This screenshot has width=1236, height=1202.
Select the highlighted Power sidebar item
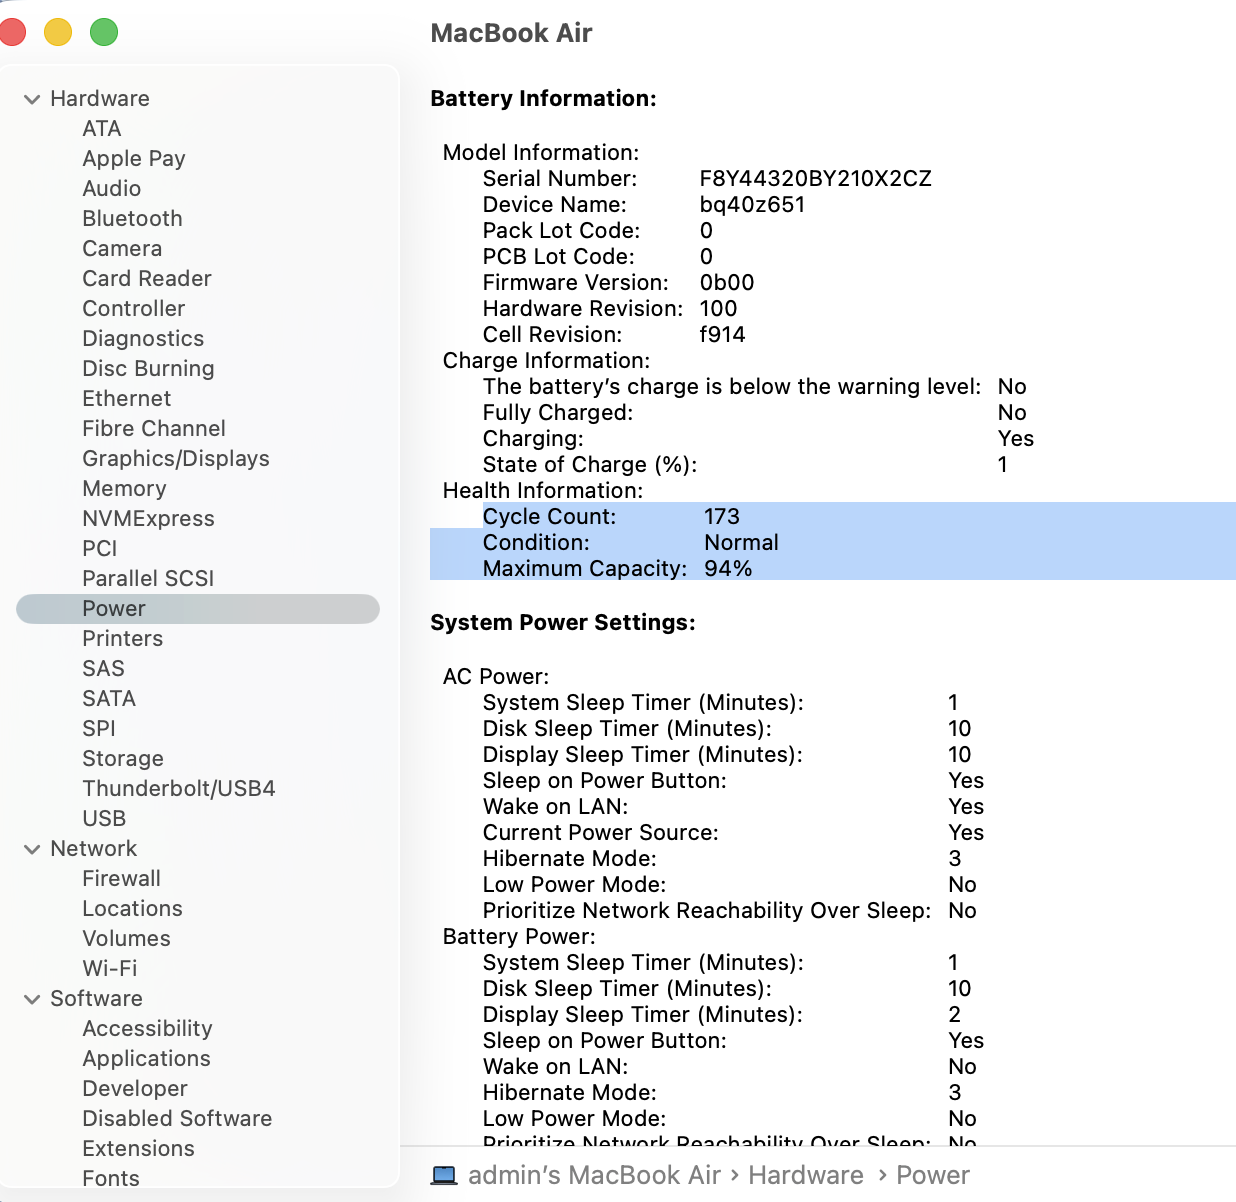pyautogui.click(x=198, y=609)
